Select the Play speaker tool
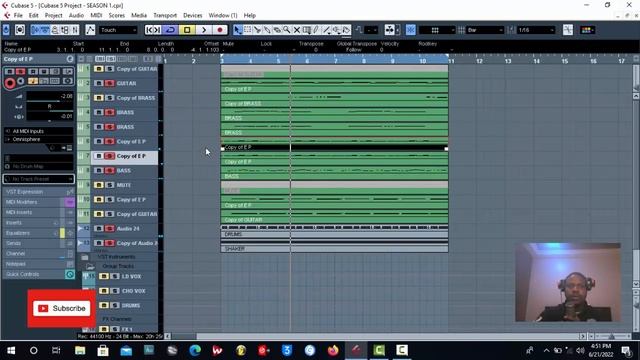Viewport: 640px width, 360px height. coord(336,30)
